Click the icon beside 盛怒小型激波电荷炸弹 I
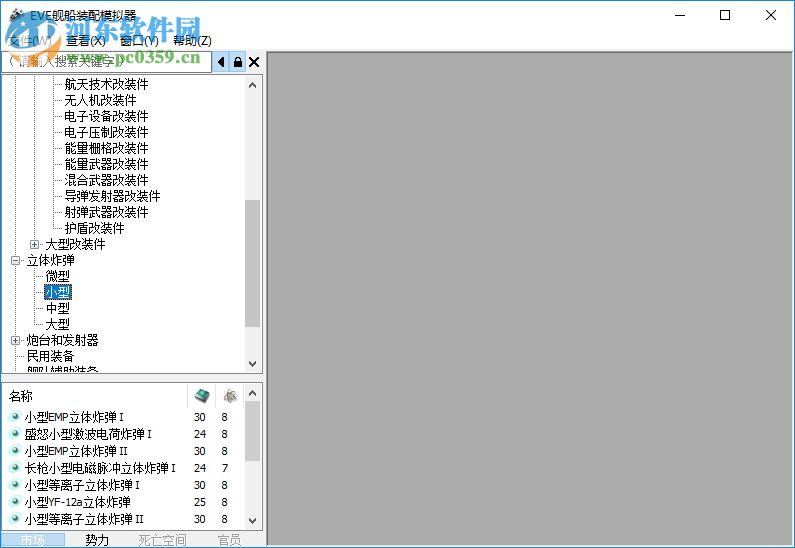This screenshot has height=548, width=795. (x=15, y=434)
